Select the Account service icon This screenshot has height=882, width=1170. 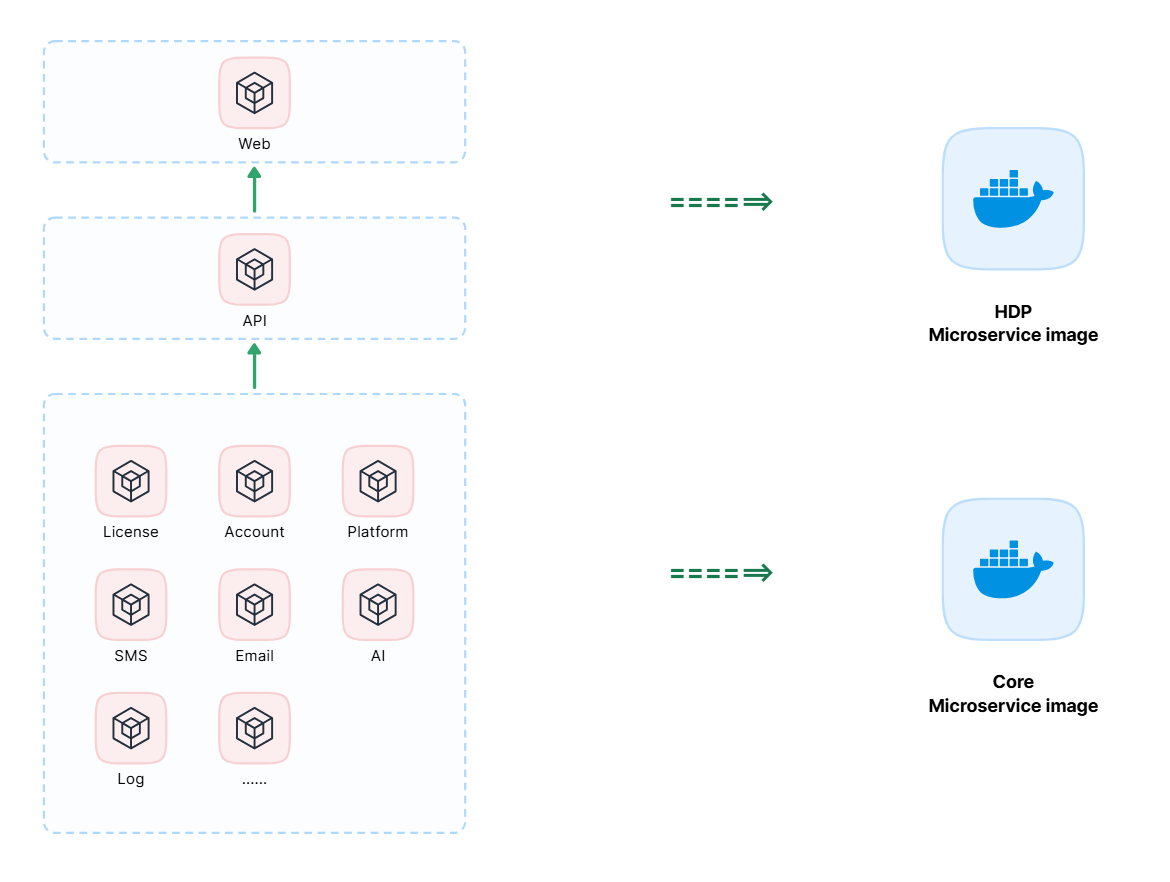tap(254, 481)
